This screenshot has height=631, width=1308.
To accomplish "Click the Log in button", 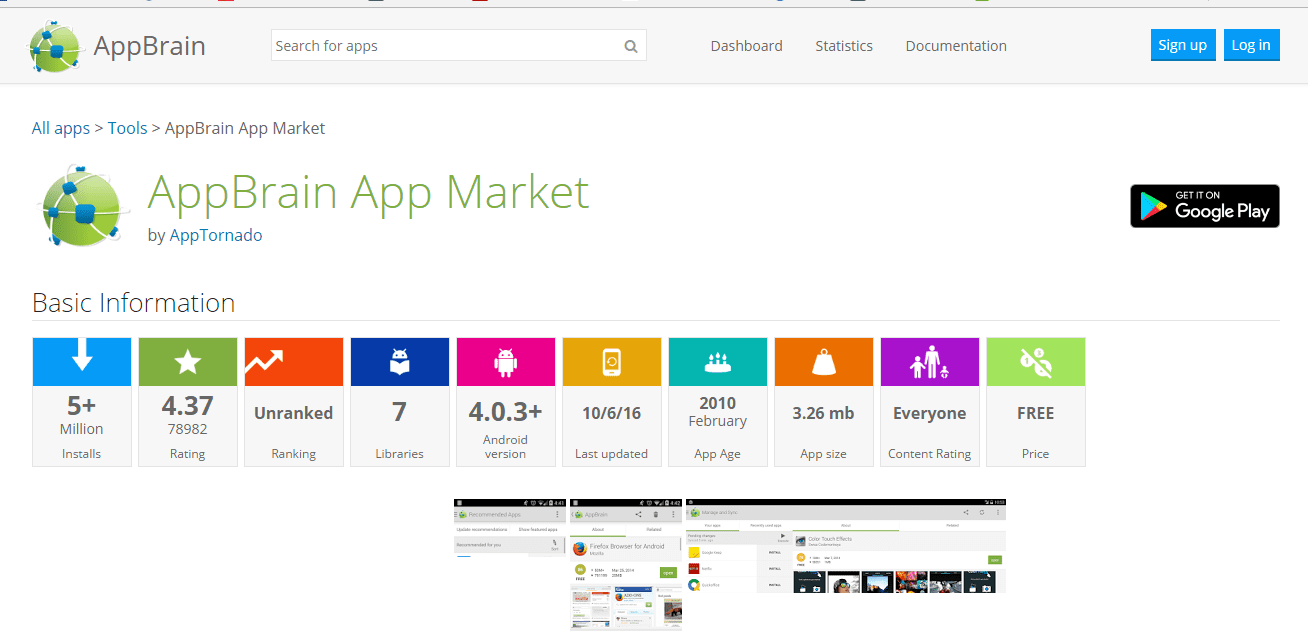I will (1251, 45).
